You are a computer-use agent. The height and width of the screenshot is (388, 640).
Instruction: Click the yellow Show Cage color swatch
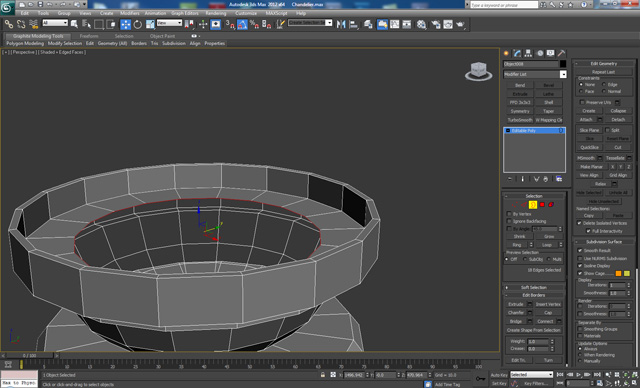point(627,273)
